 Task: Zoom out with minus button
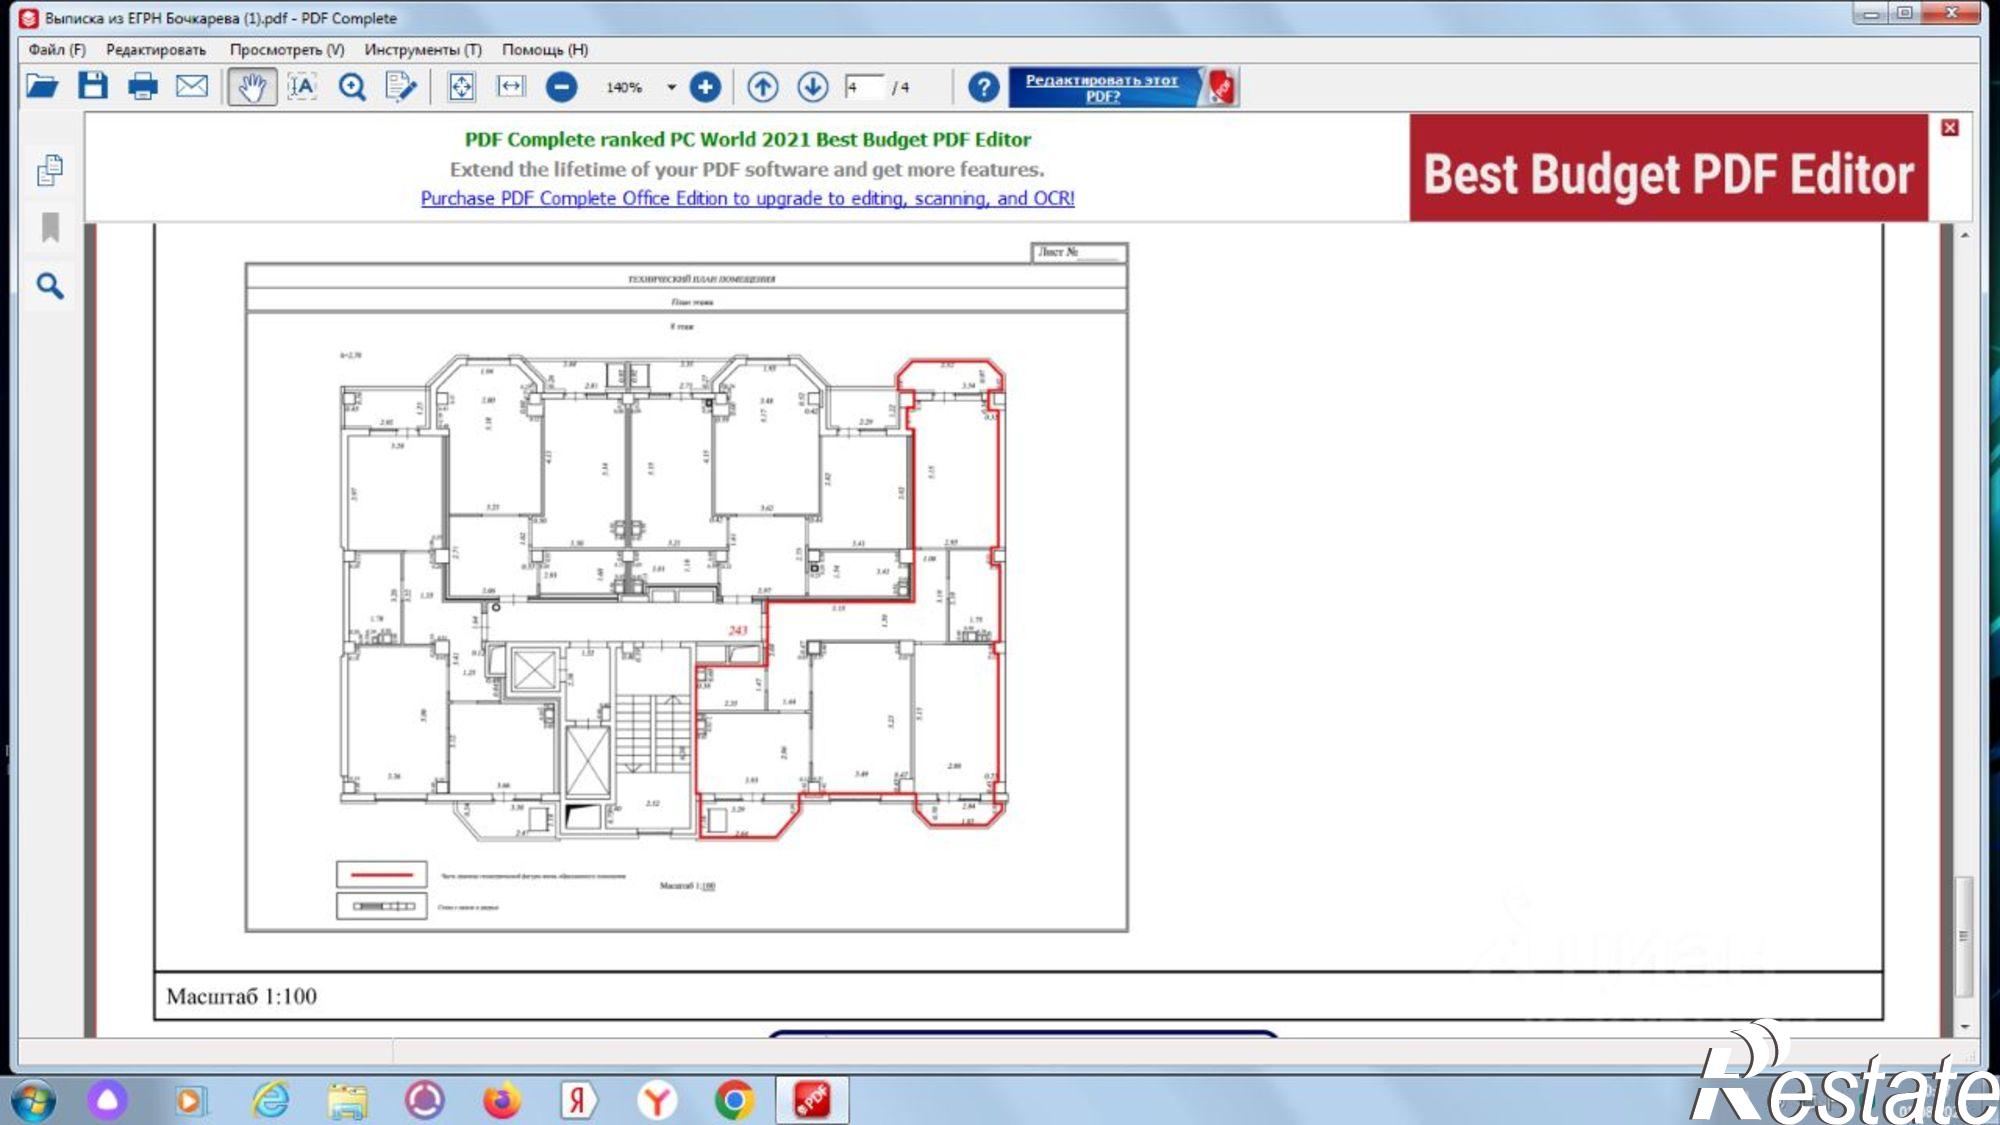(x=562, y=87)
